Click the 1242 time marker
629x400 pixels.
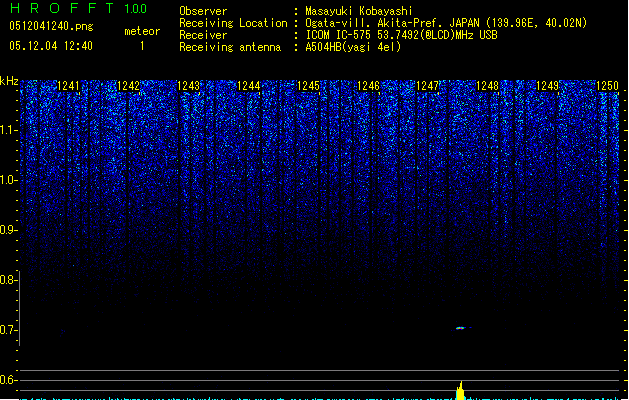pyautogui.click(x=128, y=86)
